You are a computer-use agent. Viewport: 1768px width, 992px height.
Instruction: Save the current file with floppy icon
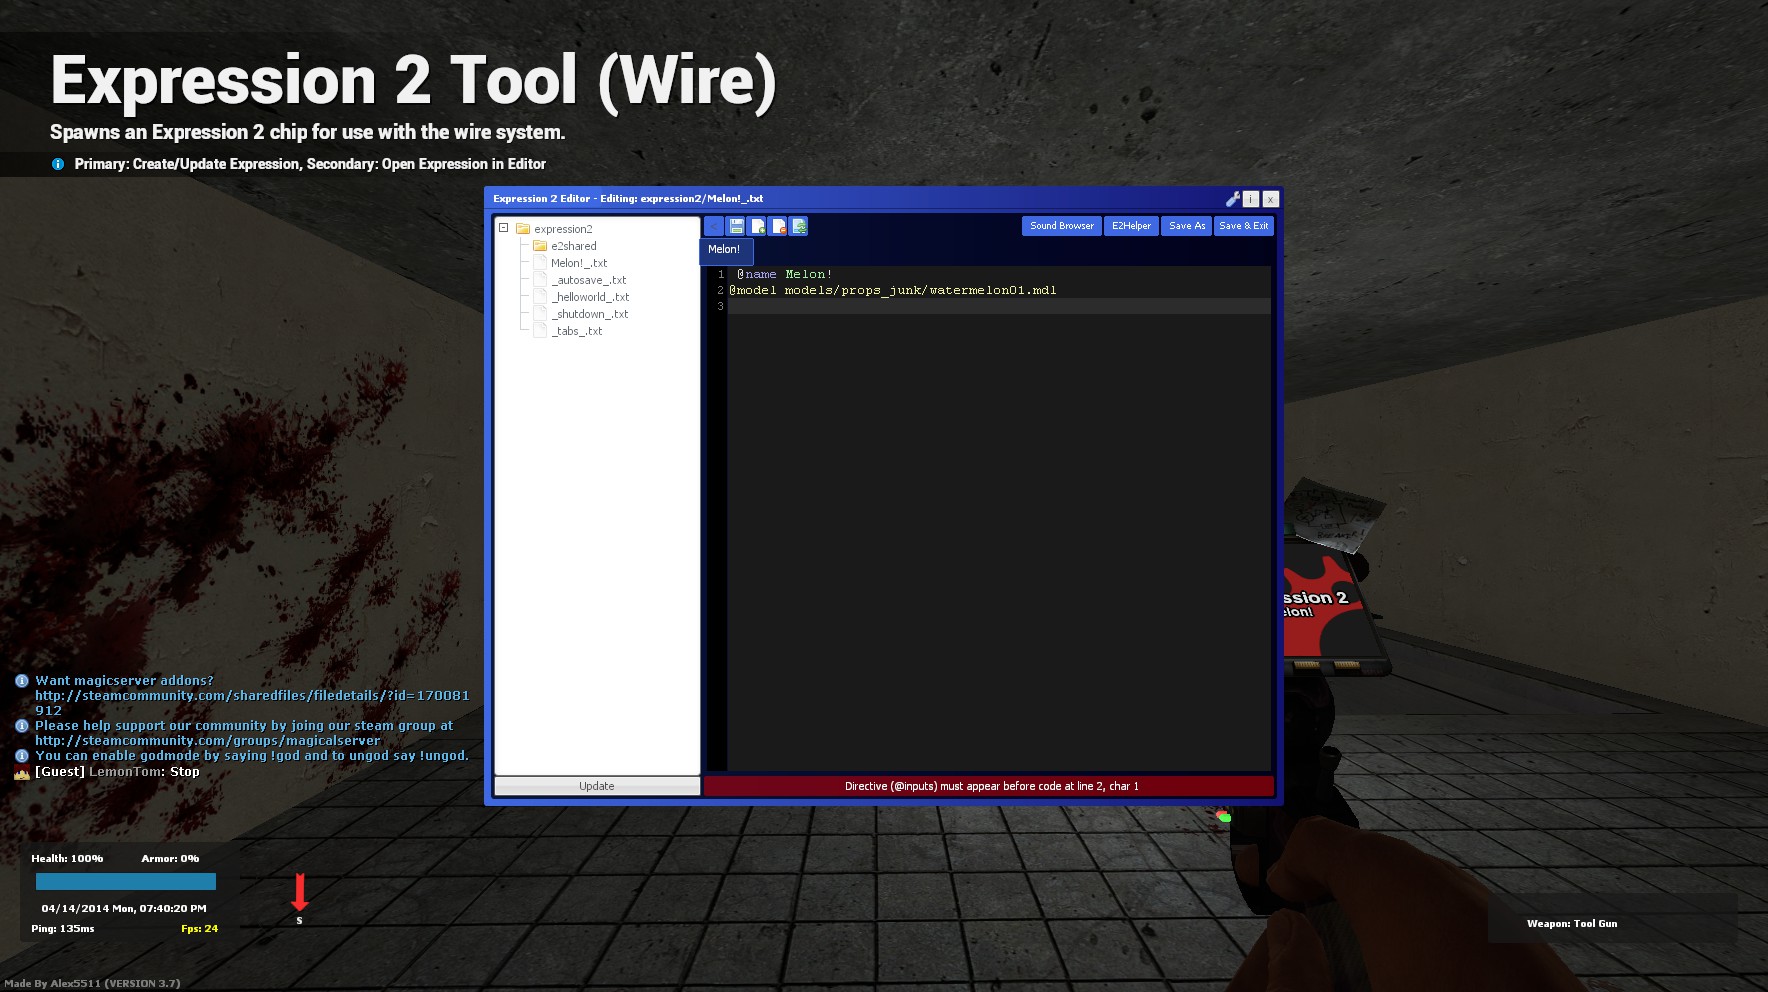coord(736,226)
